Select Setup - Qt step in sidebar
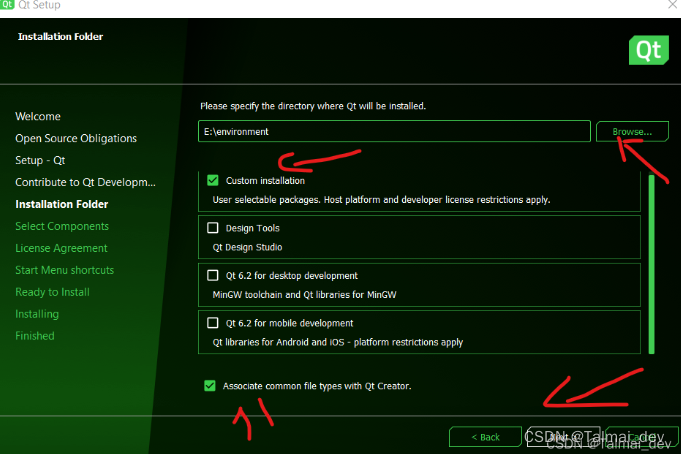681x454 pixels. pos(40,160)
